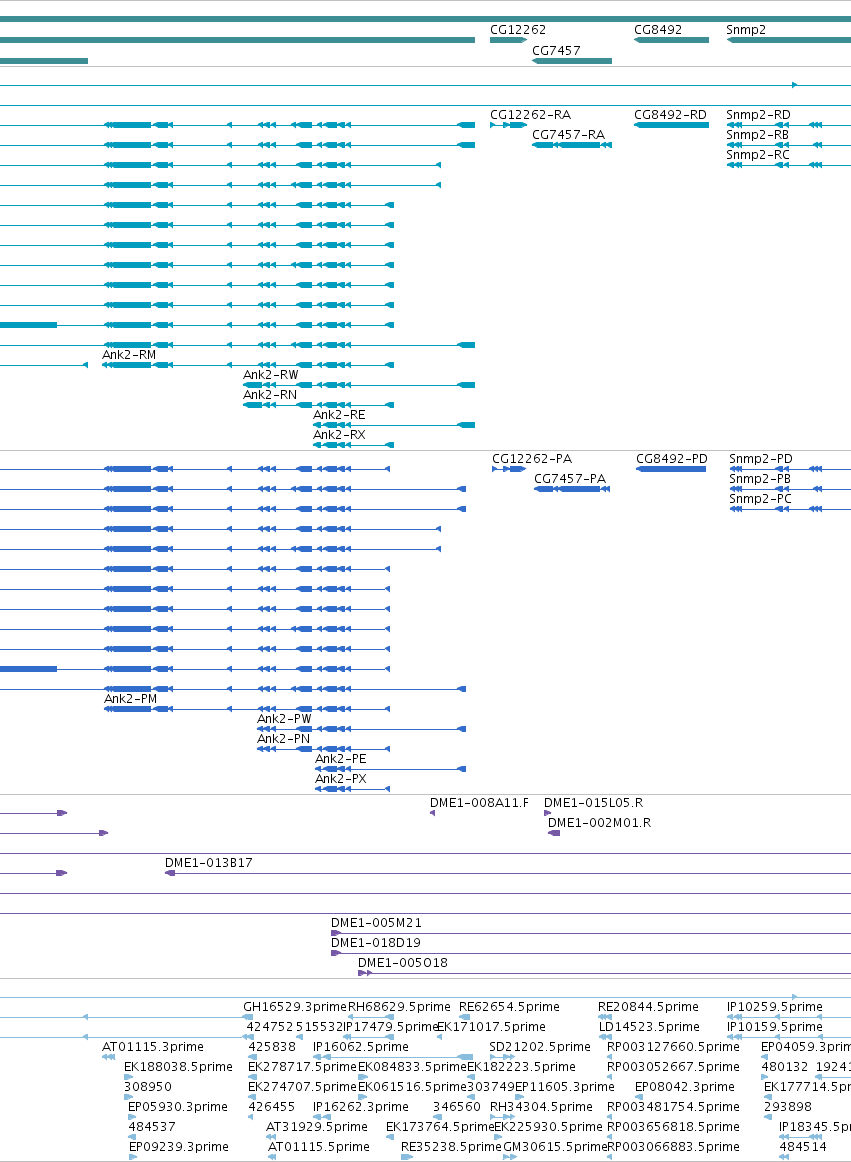The width and height of the screenshot is (851, 1162).
Task: Choose EST label EP05930.3prime
Action: pyautogui.click(x=178, y=1106)
